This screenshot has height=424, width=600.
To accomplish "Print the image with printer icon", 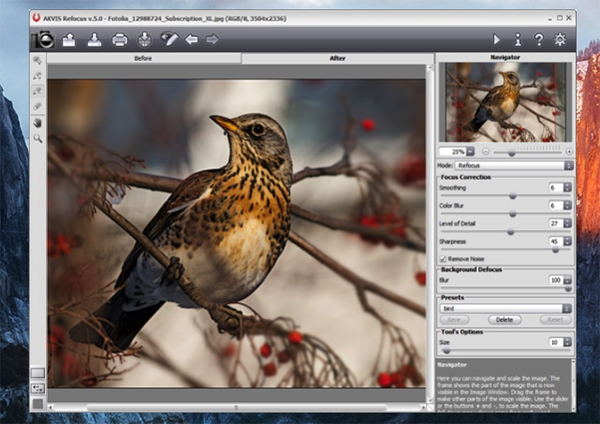I will tap(119, 40).
